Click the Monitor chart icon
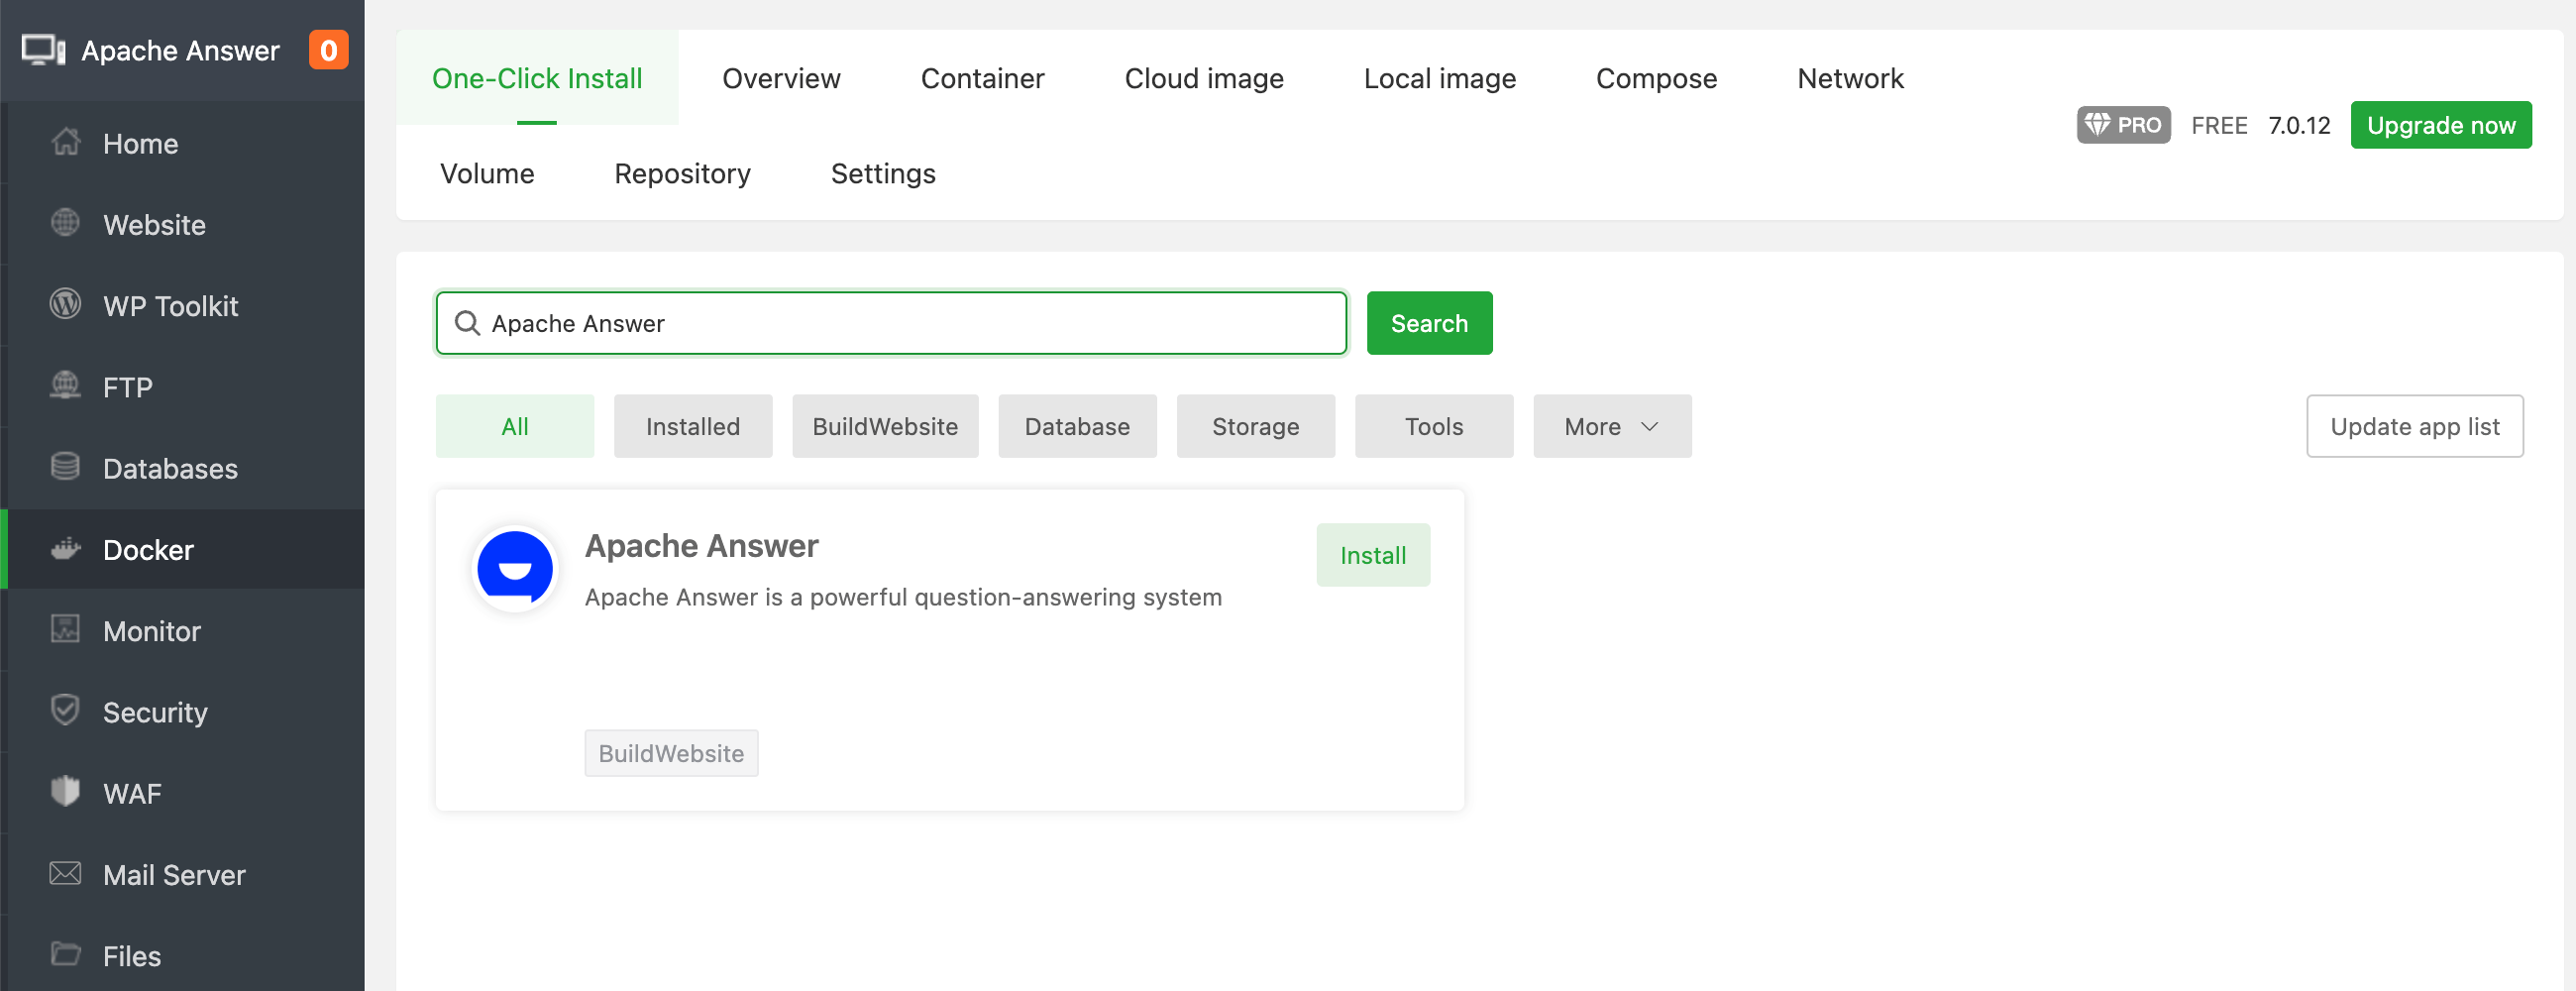The image size is (2576, 991). click(66, 630)
